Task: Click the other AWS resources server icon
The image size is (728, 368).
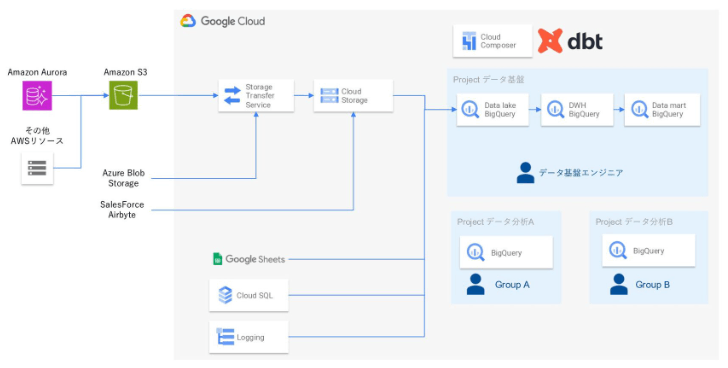Action: pyautogui.click(x=37, y=168)
